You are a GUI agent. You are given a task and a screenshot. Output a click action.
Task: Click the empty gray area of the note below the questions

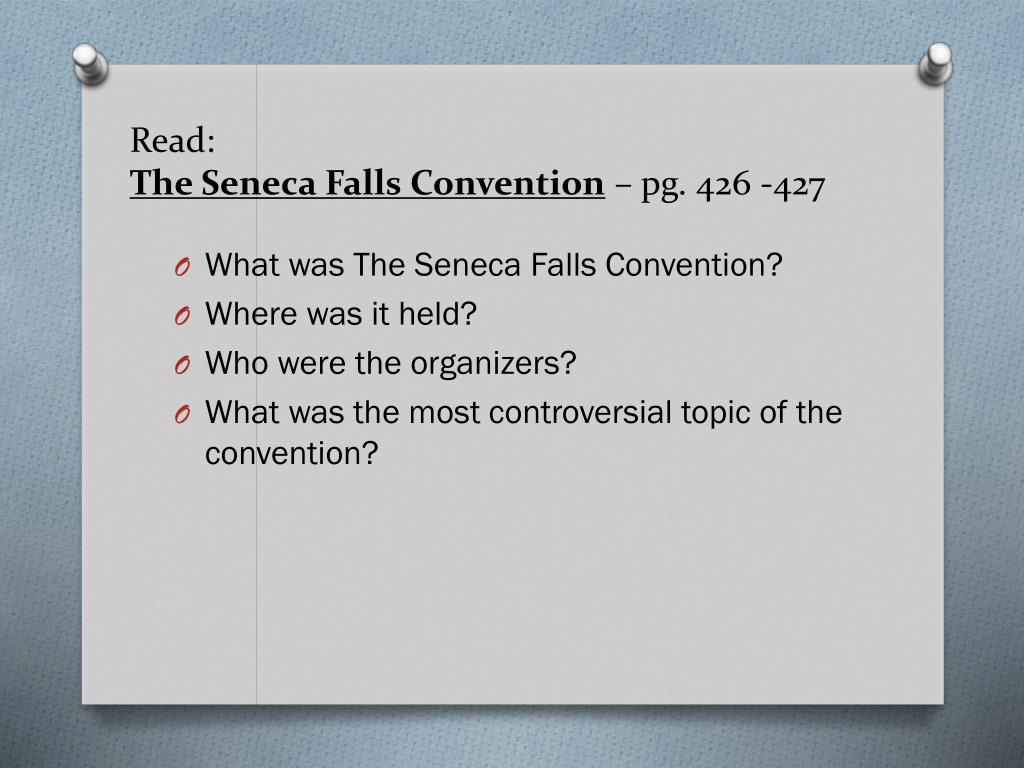pos(588,588)
